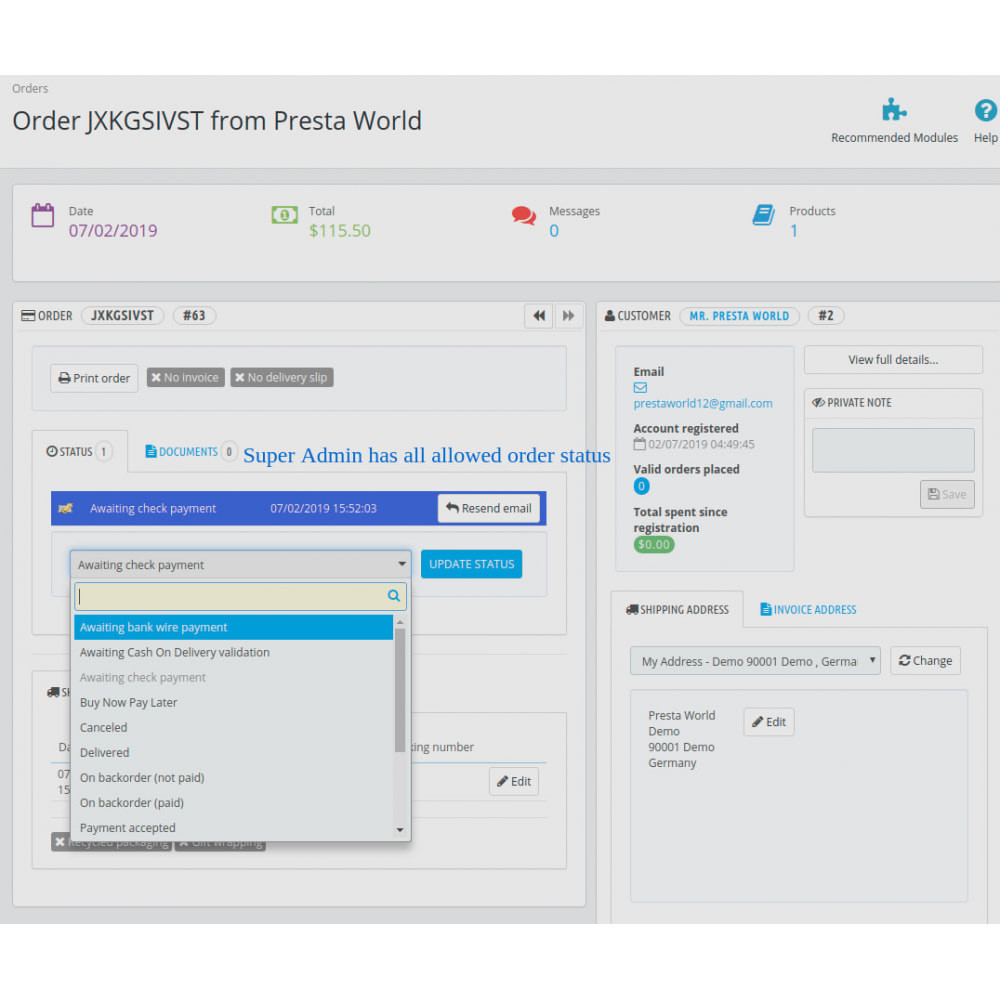The width and height of the screenshot is (1000, 1000).
Task: Save the private note
Action: 947,494
